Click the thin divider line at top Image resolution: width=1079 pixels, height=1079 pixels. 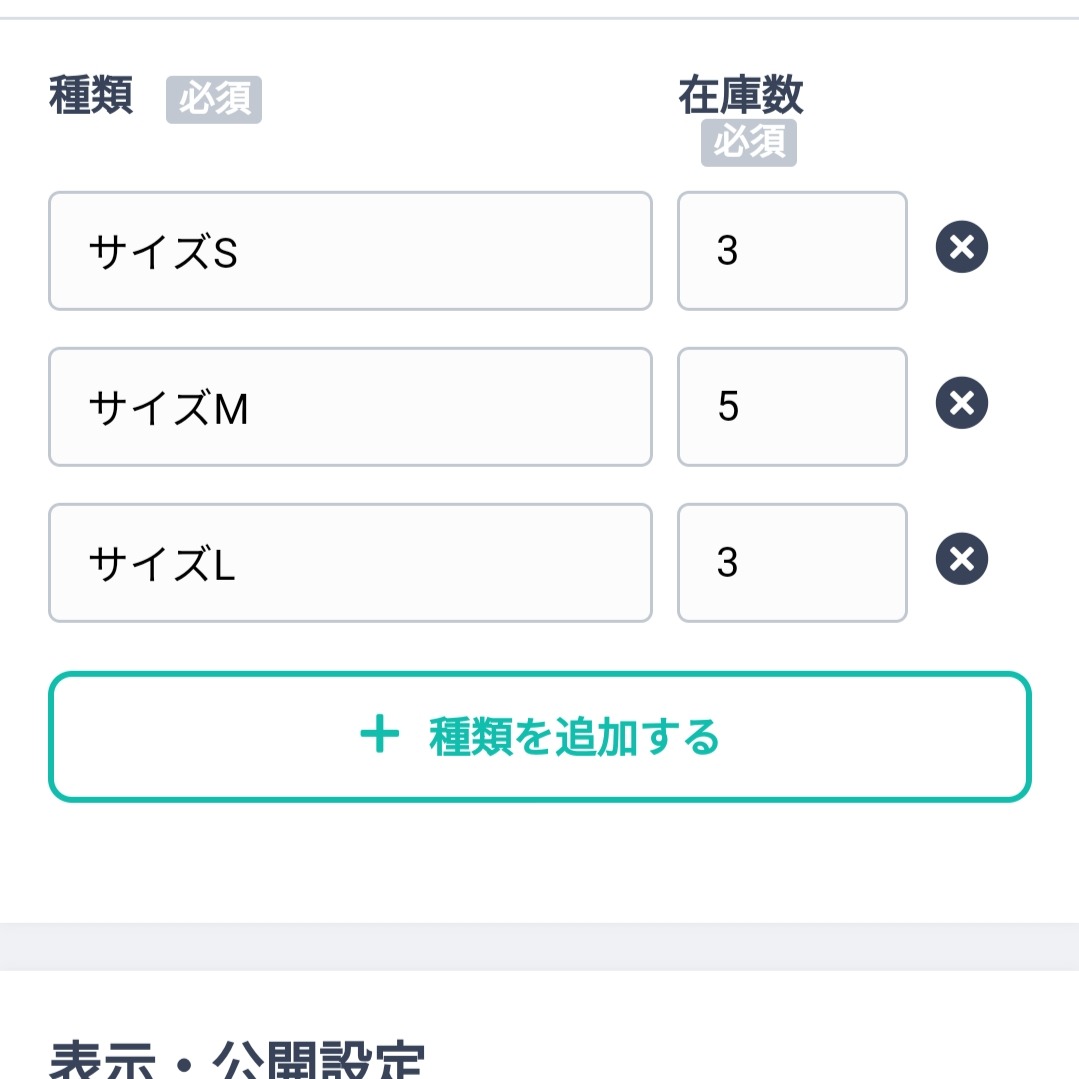click(x=540, y=18)
